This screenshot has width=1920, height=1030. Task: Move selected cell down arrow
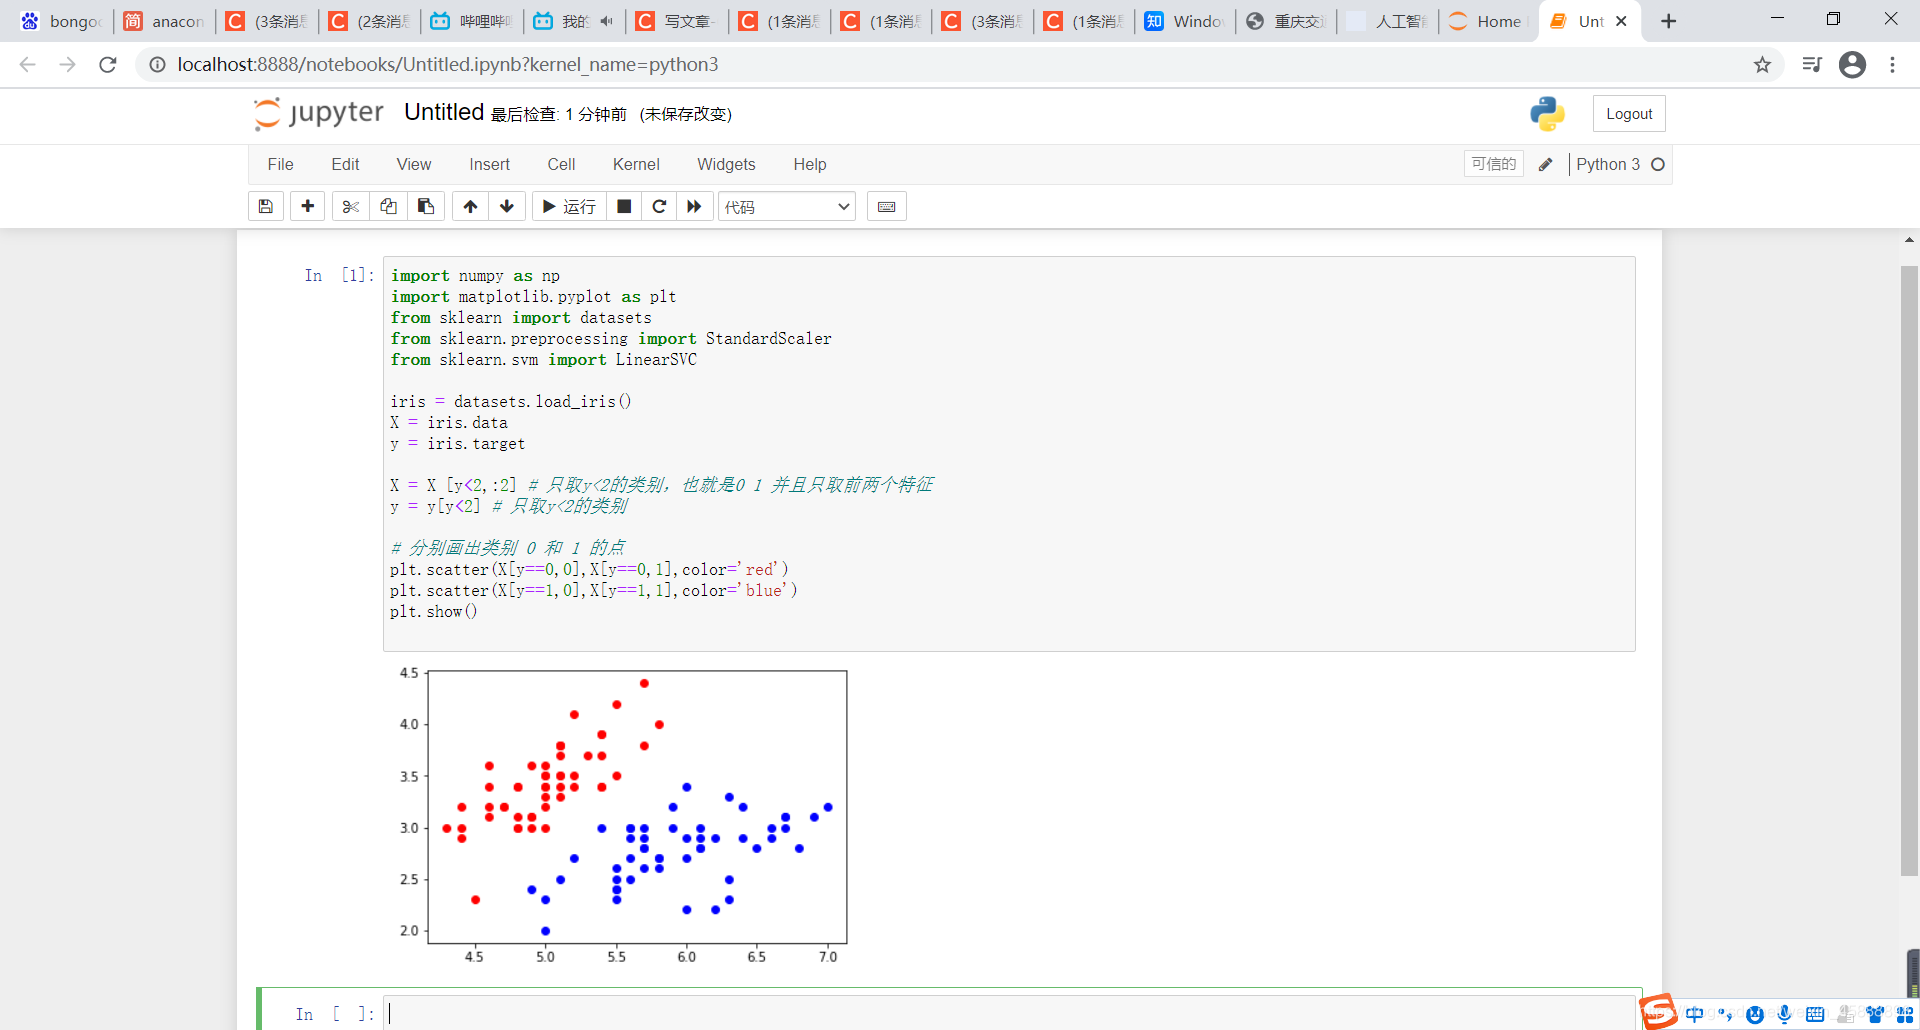[x=507, y=206]
